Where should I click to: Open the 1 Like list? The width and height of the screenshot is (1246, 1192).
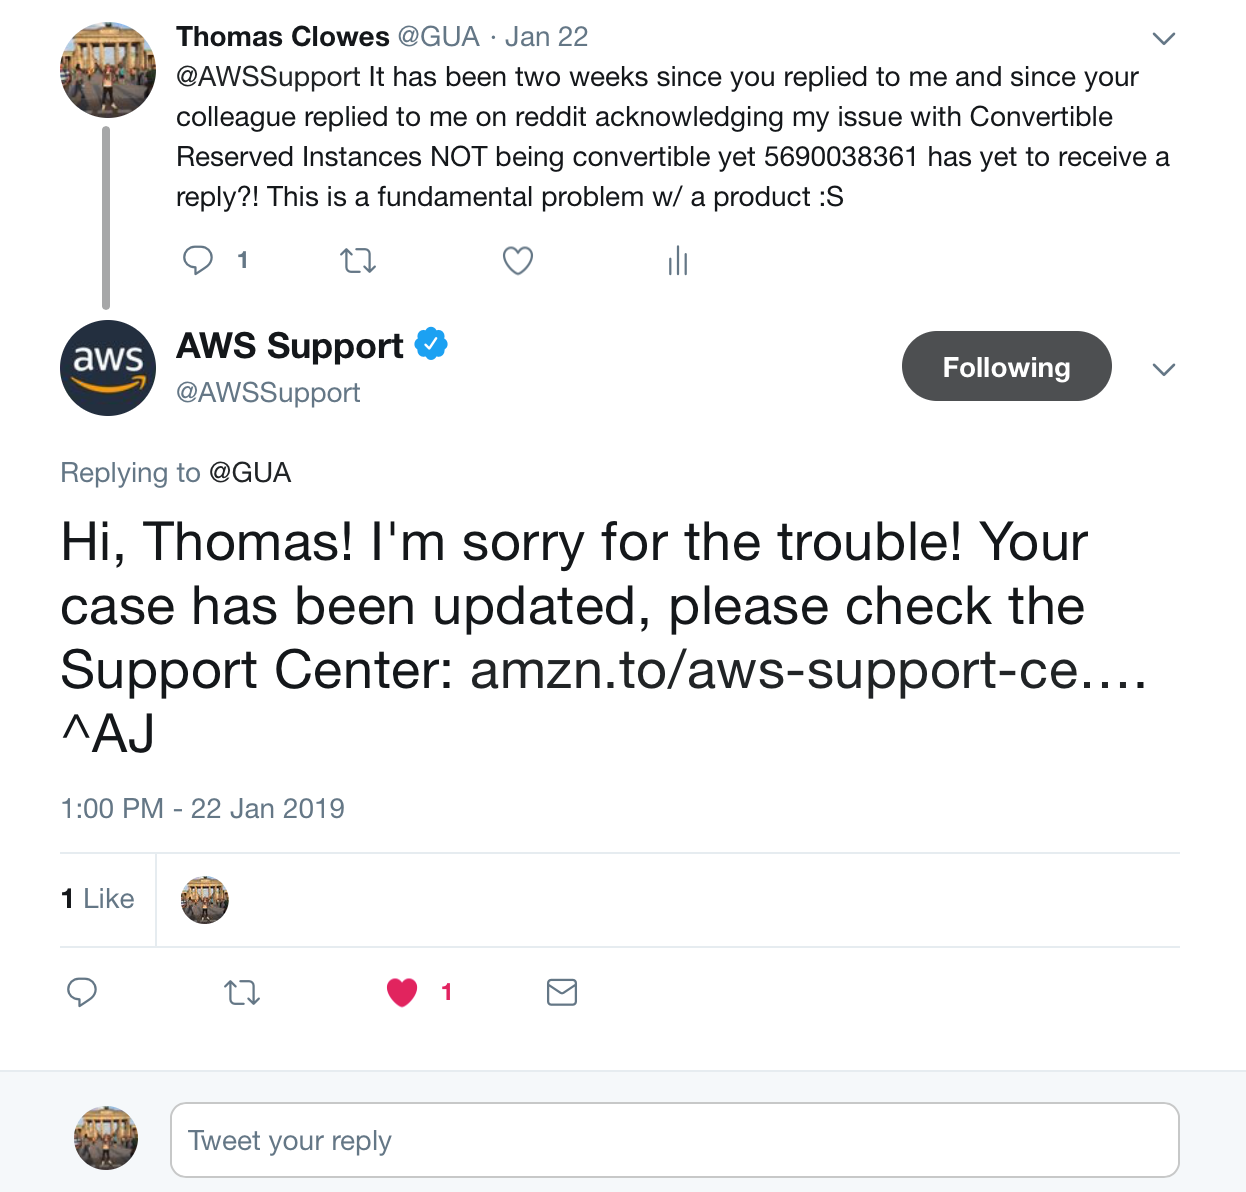coord(97,899)
